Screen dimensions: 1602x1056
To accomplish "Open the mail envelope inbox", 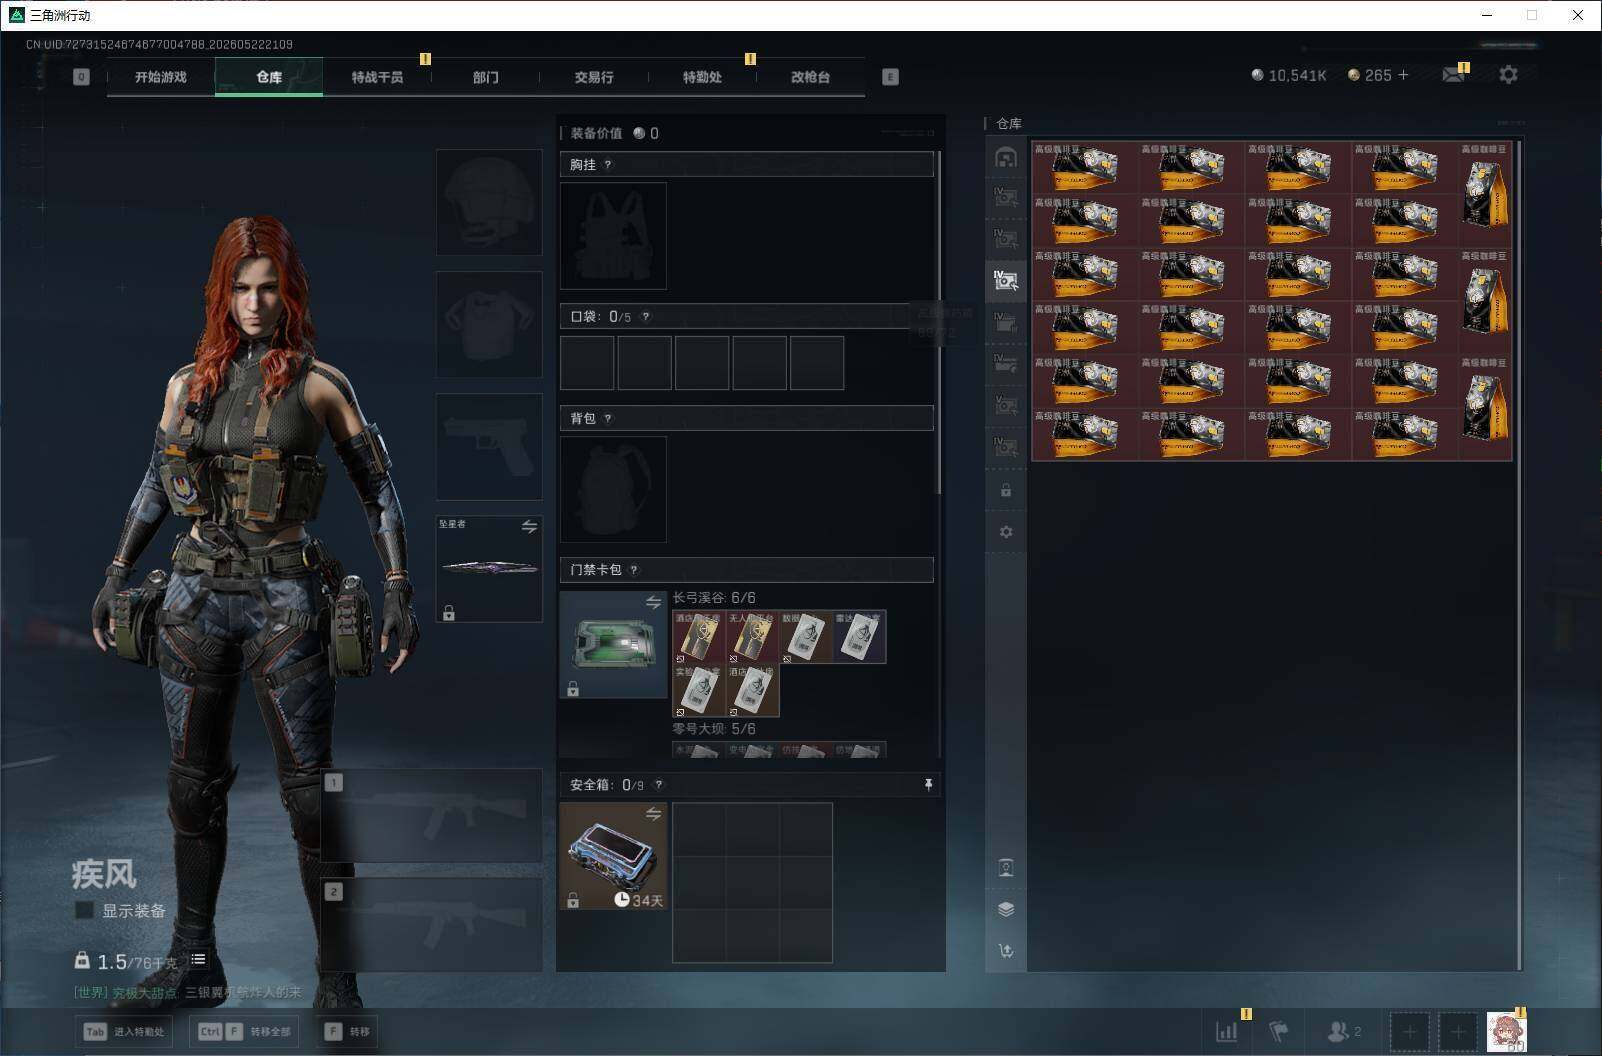I will click(x=1453, y=75).
